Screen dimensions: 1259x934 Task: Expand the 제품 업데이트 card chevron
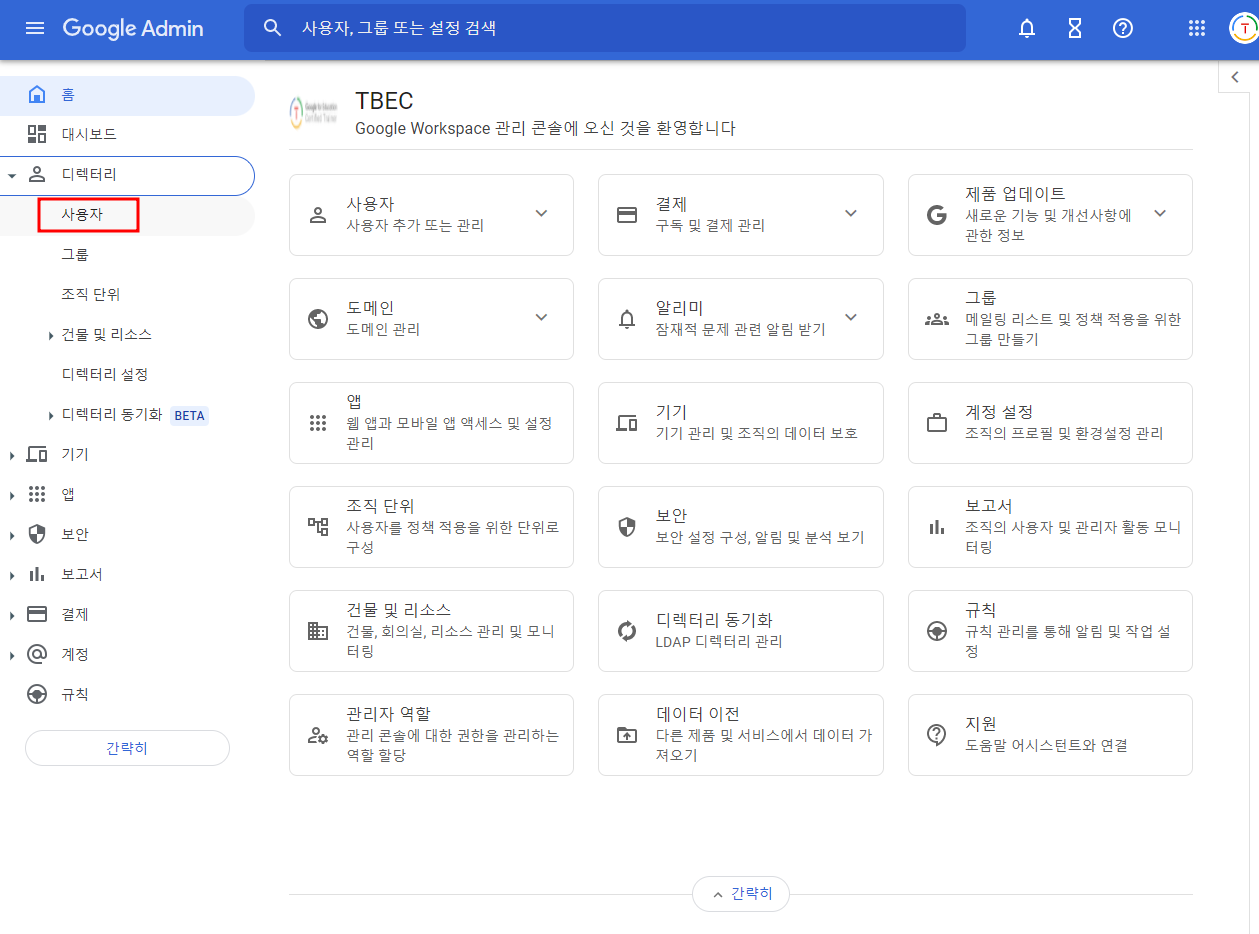(x=1160, y=213)
